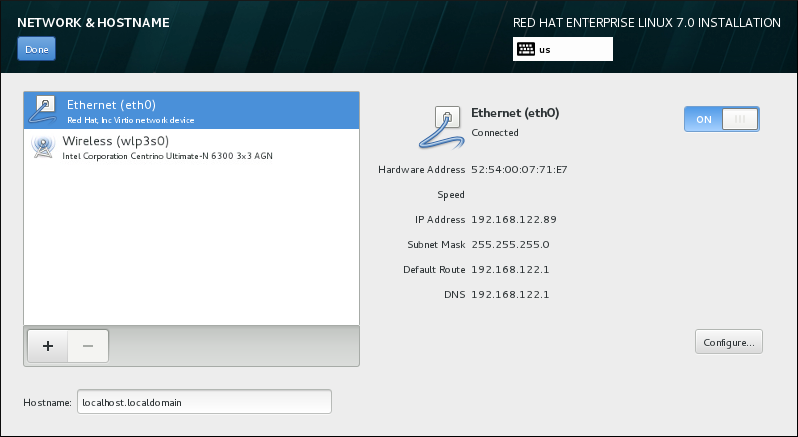Select Wireless (wlp3s0) device entry
This screenshot has width=798, height=437.
(190, 147)
